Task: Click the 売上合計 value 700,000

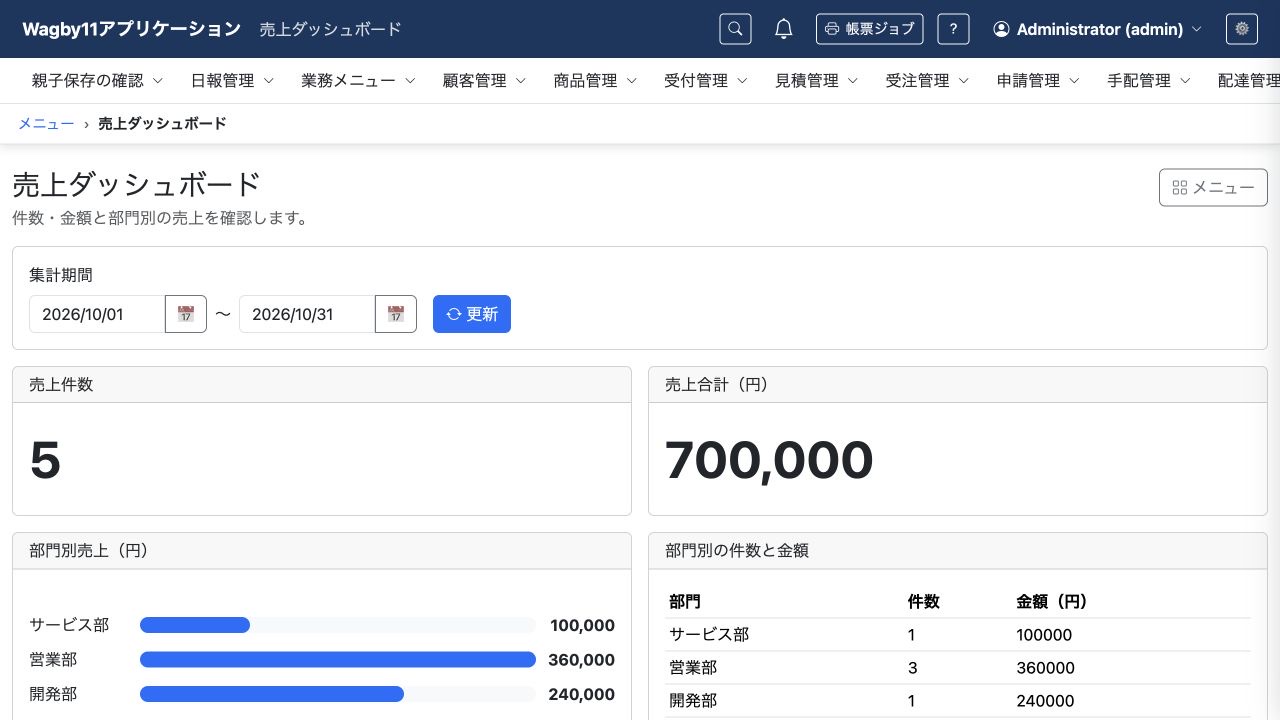Action: click(x=769, y=460)
